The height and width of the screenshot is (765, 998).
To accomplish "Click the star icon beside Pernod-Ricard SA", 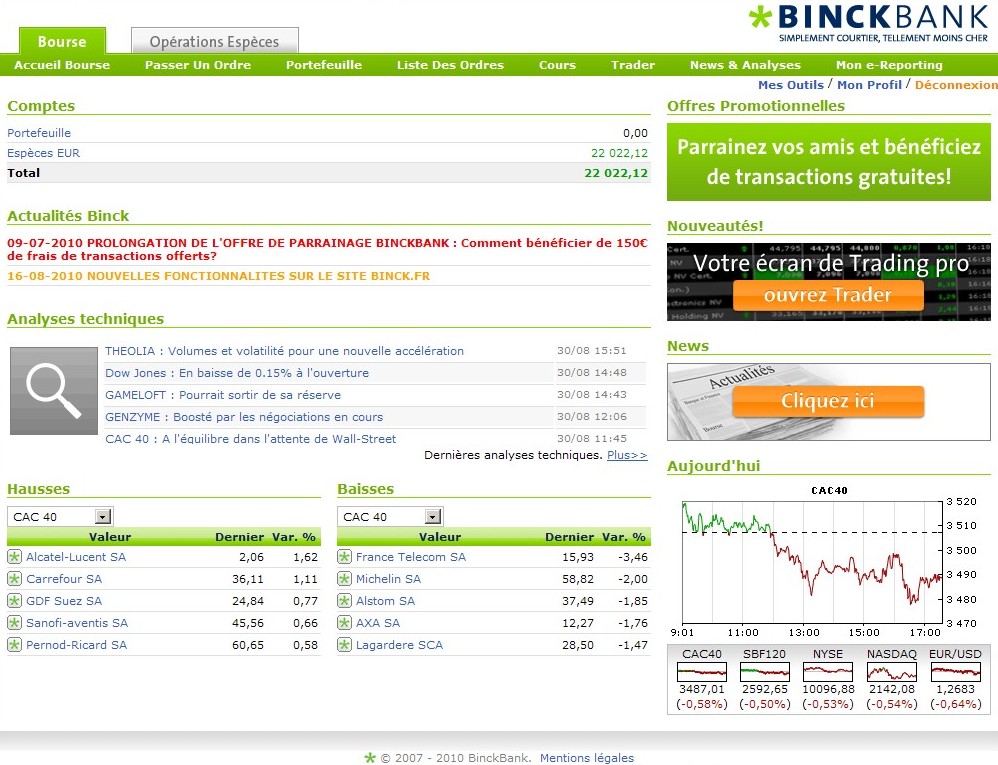I will pyautogui.click(x=14, y=645).
